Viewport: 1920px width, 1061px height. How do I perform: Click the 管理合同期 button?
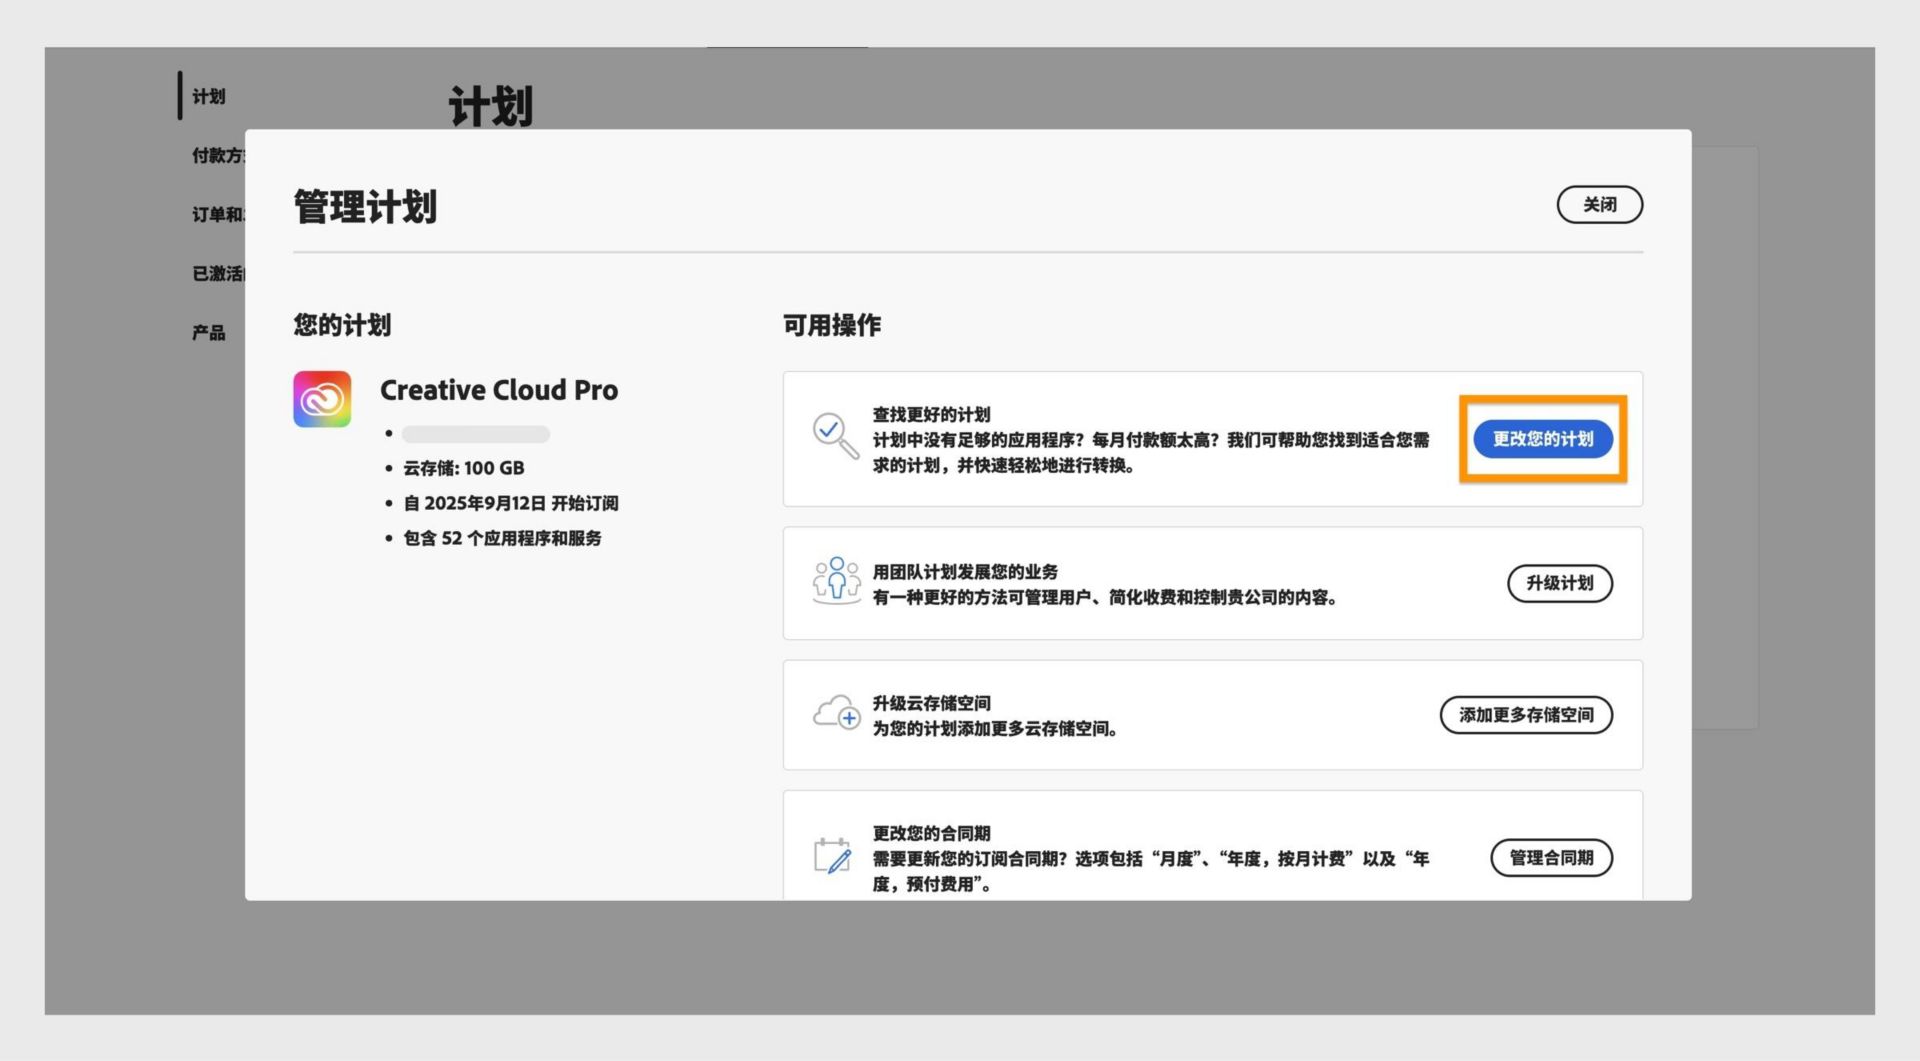(1552, 858)
